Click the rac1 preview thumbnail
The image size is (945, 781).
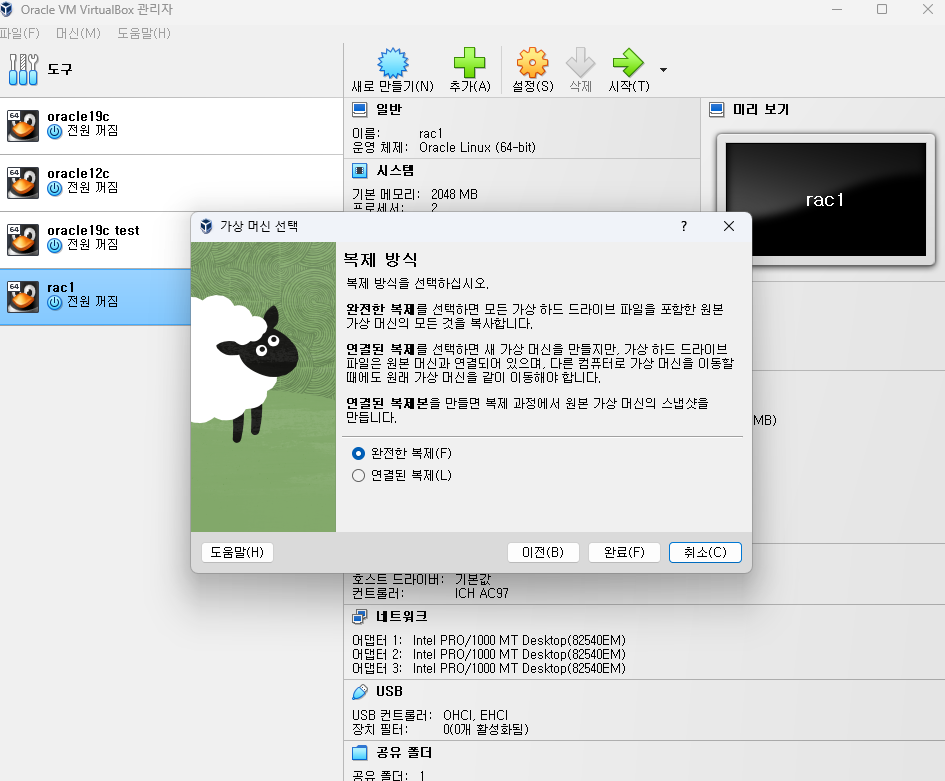coord(825,199)
